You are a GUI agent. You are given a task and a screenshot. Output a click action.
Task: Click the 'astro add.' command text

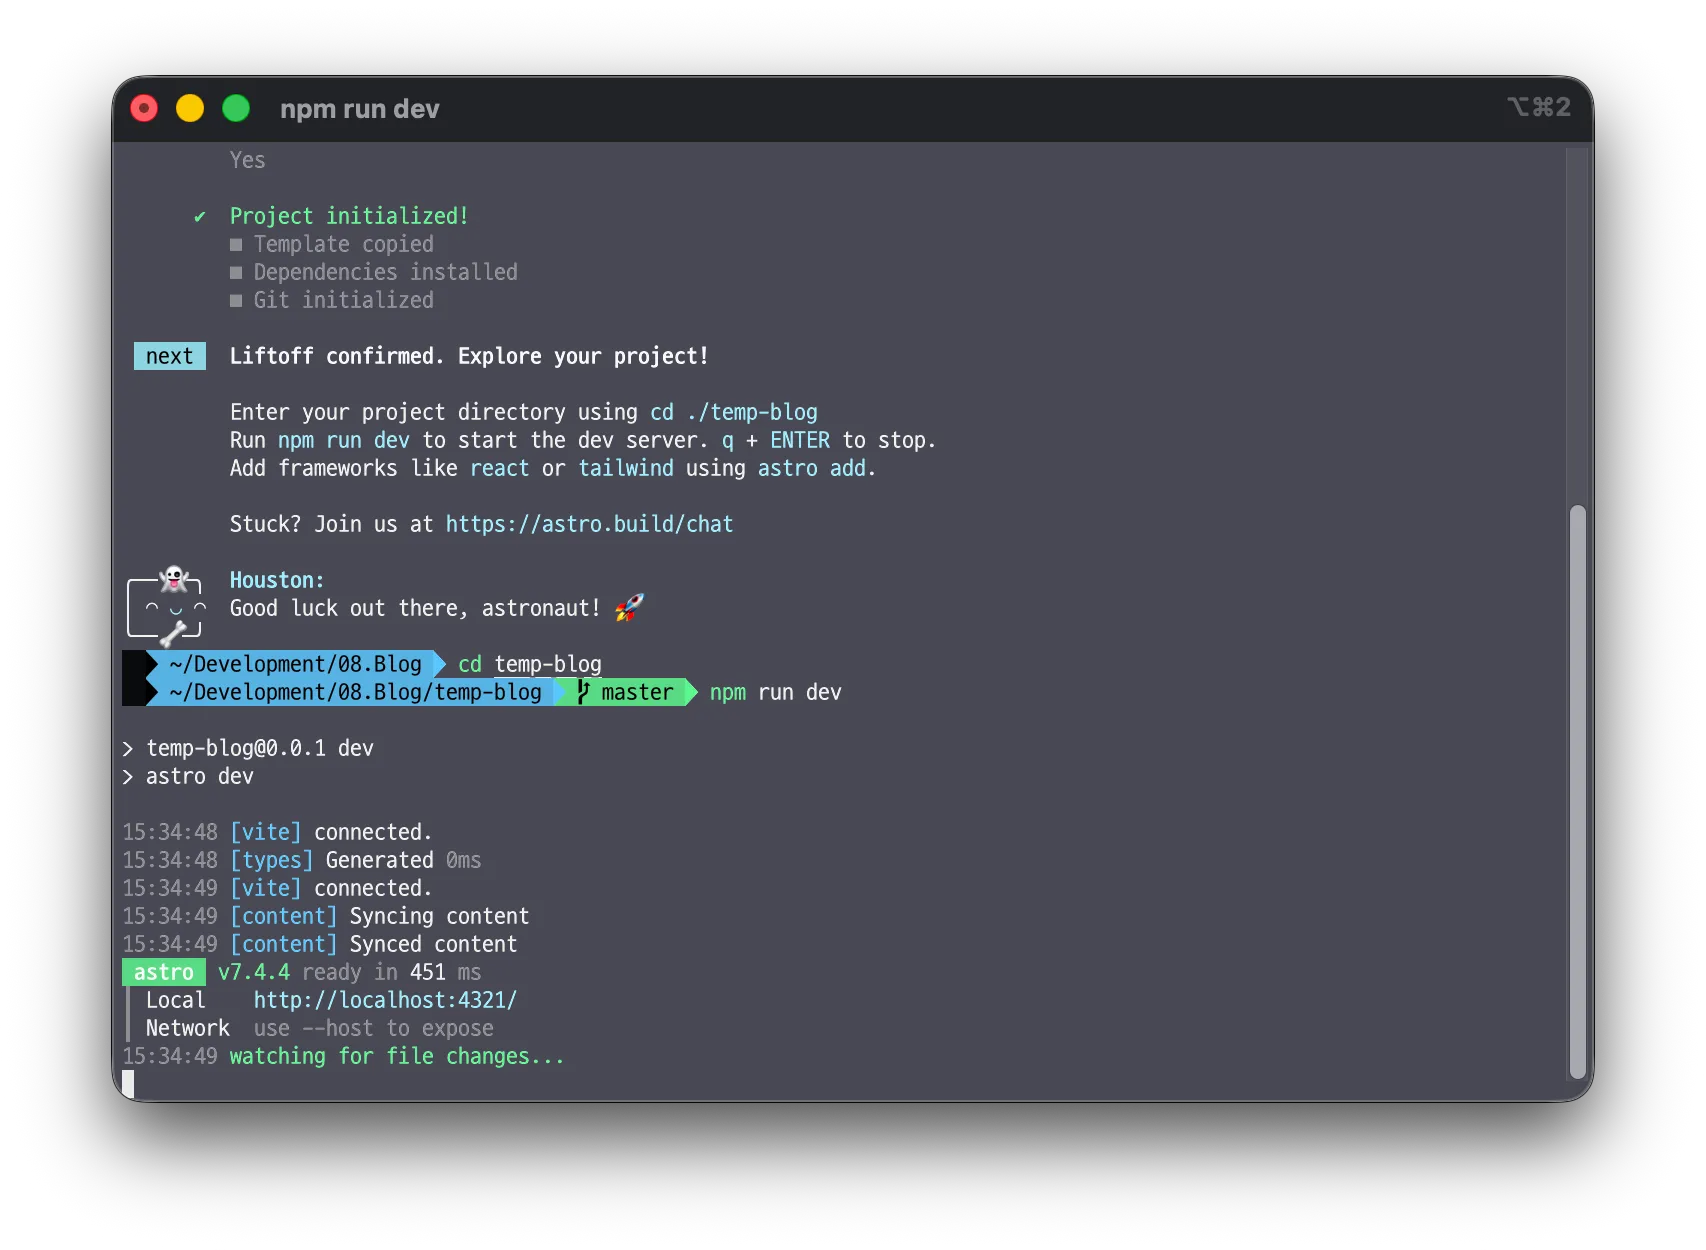[816, 468]
